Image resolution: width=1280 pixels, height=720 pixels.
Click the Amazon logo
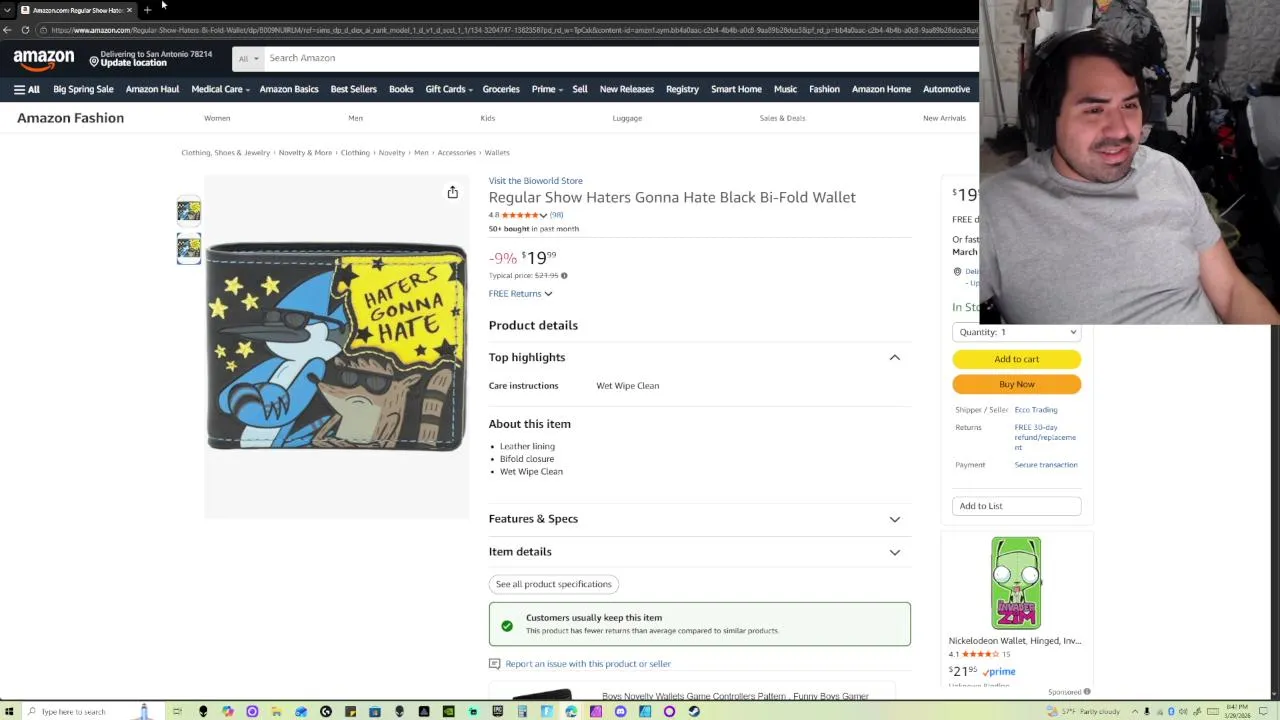coord(44,60)
